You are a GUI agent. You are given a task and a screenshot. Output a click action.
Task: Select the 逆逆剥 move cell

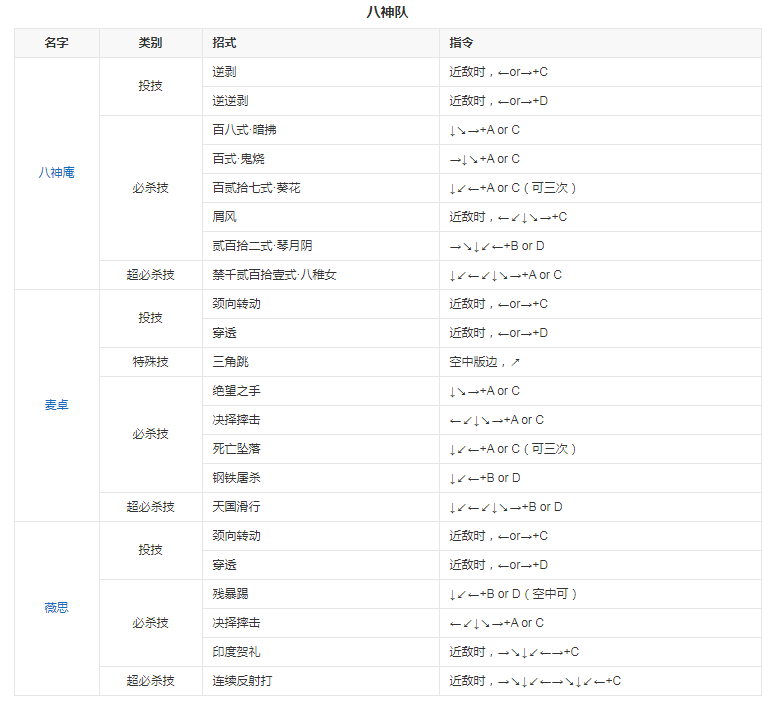click(230, 101)
